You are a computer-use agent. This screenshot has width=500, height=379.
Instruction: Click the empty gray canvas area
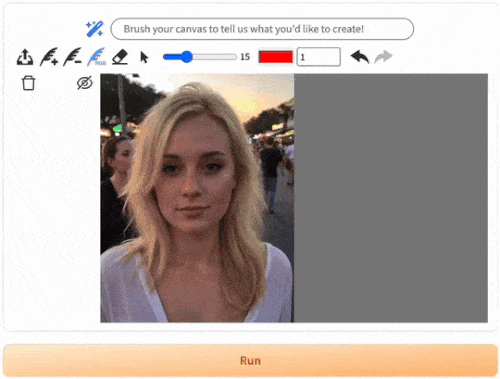click(391, 198)
